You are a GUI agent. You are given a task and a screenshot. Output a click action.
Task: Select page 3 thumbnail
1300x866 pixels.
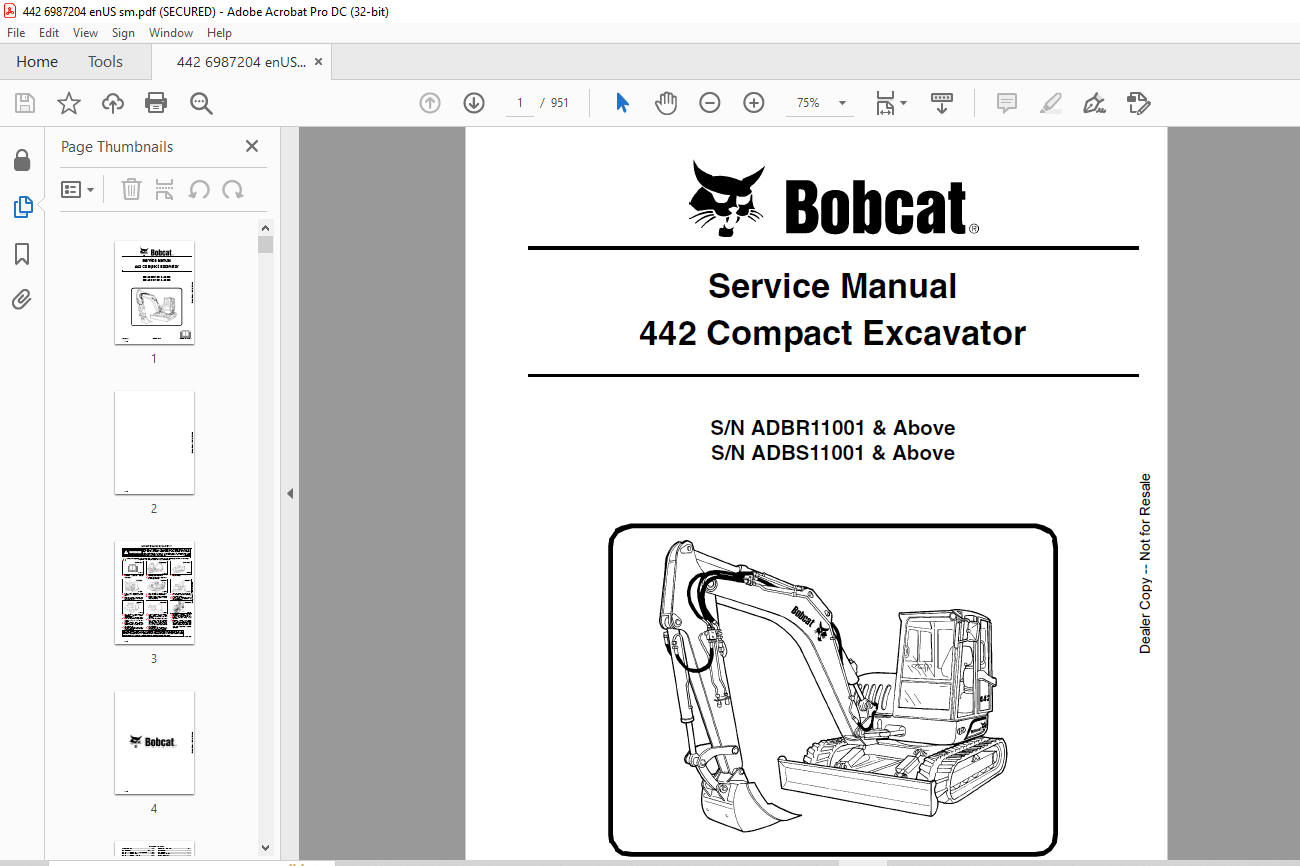154,593
